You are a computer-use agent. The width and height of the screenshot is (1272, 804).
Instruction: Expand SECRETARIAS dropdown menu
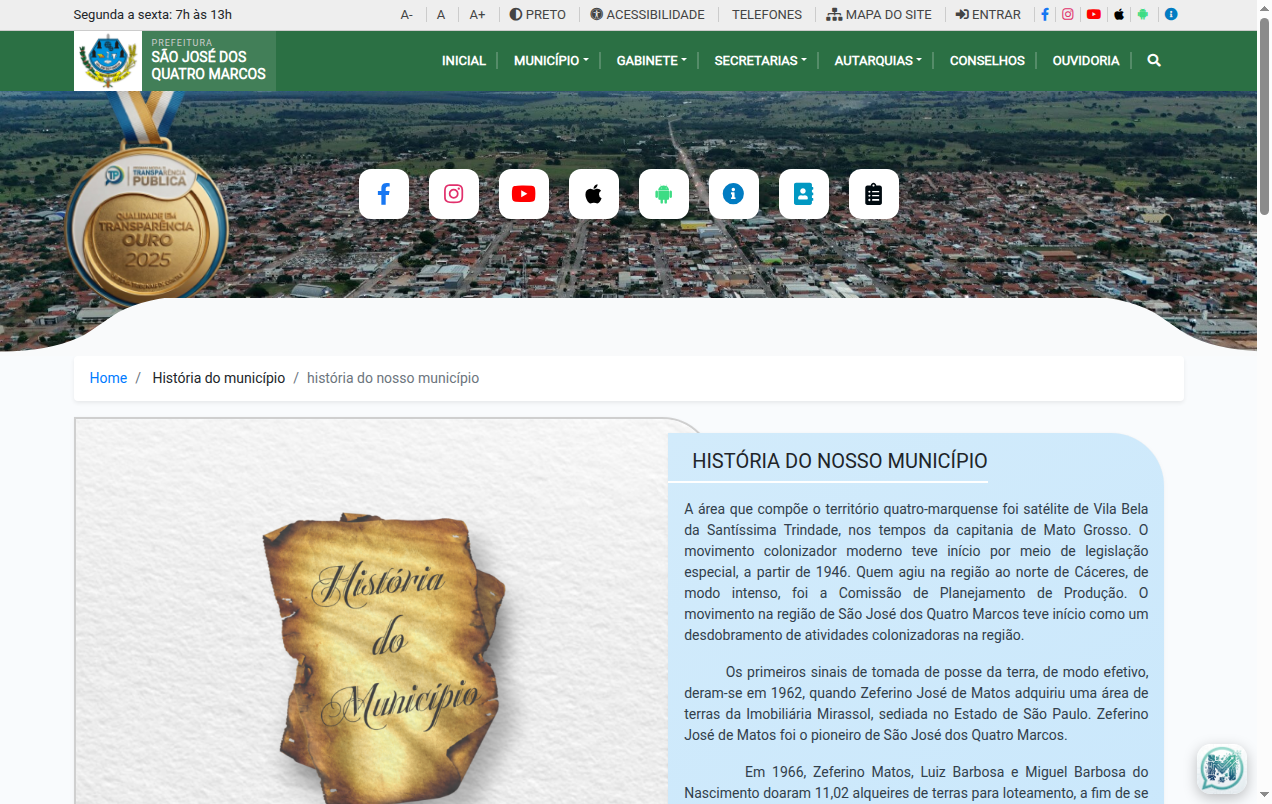(761, 61)
